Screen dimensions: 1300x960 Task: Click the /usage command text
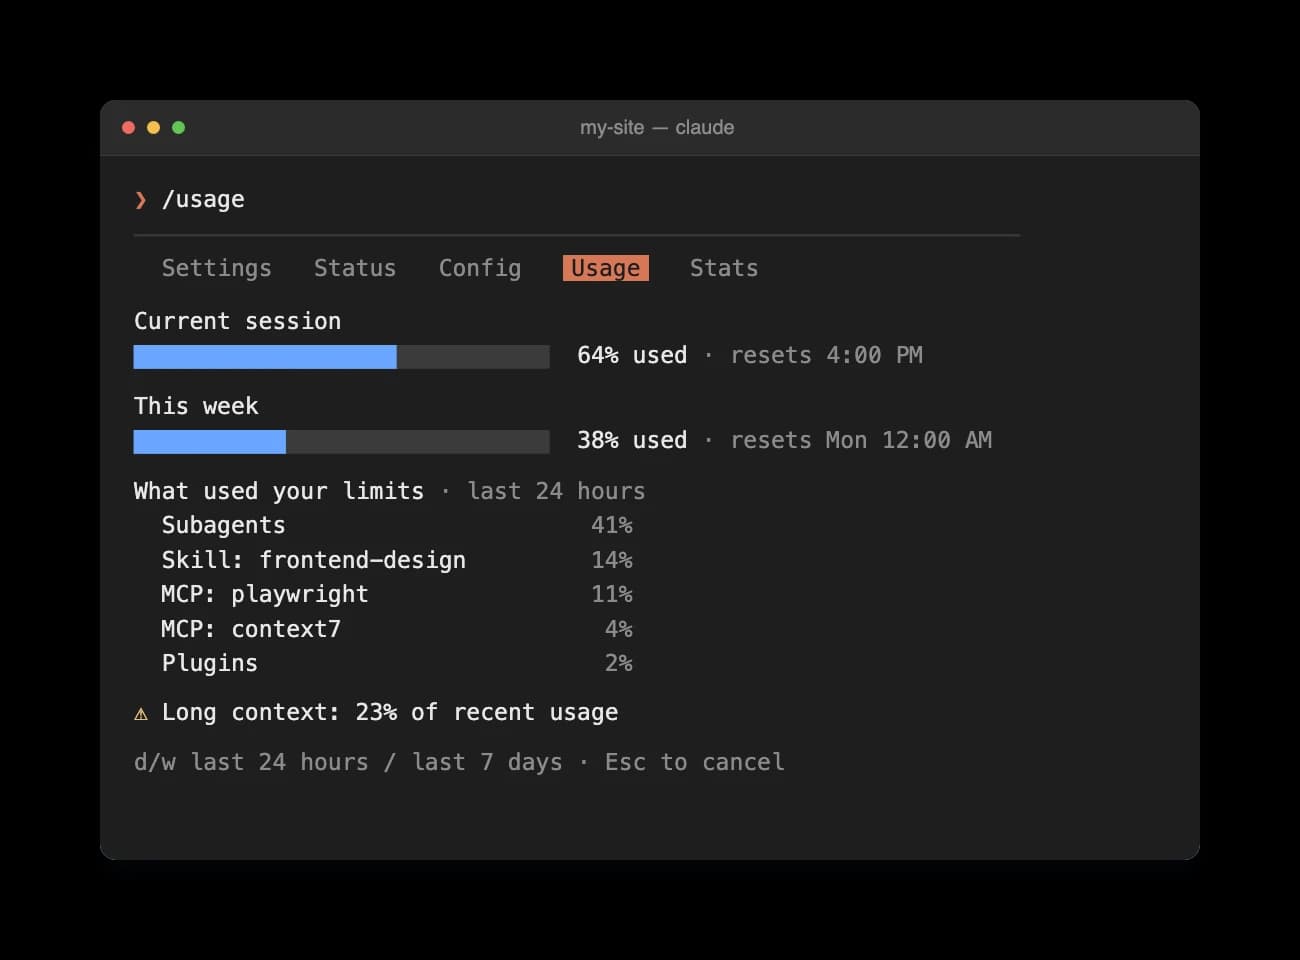[x=203, y=200]
